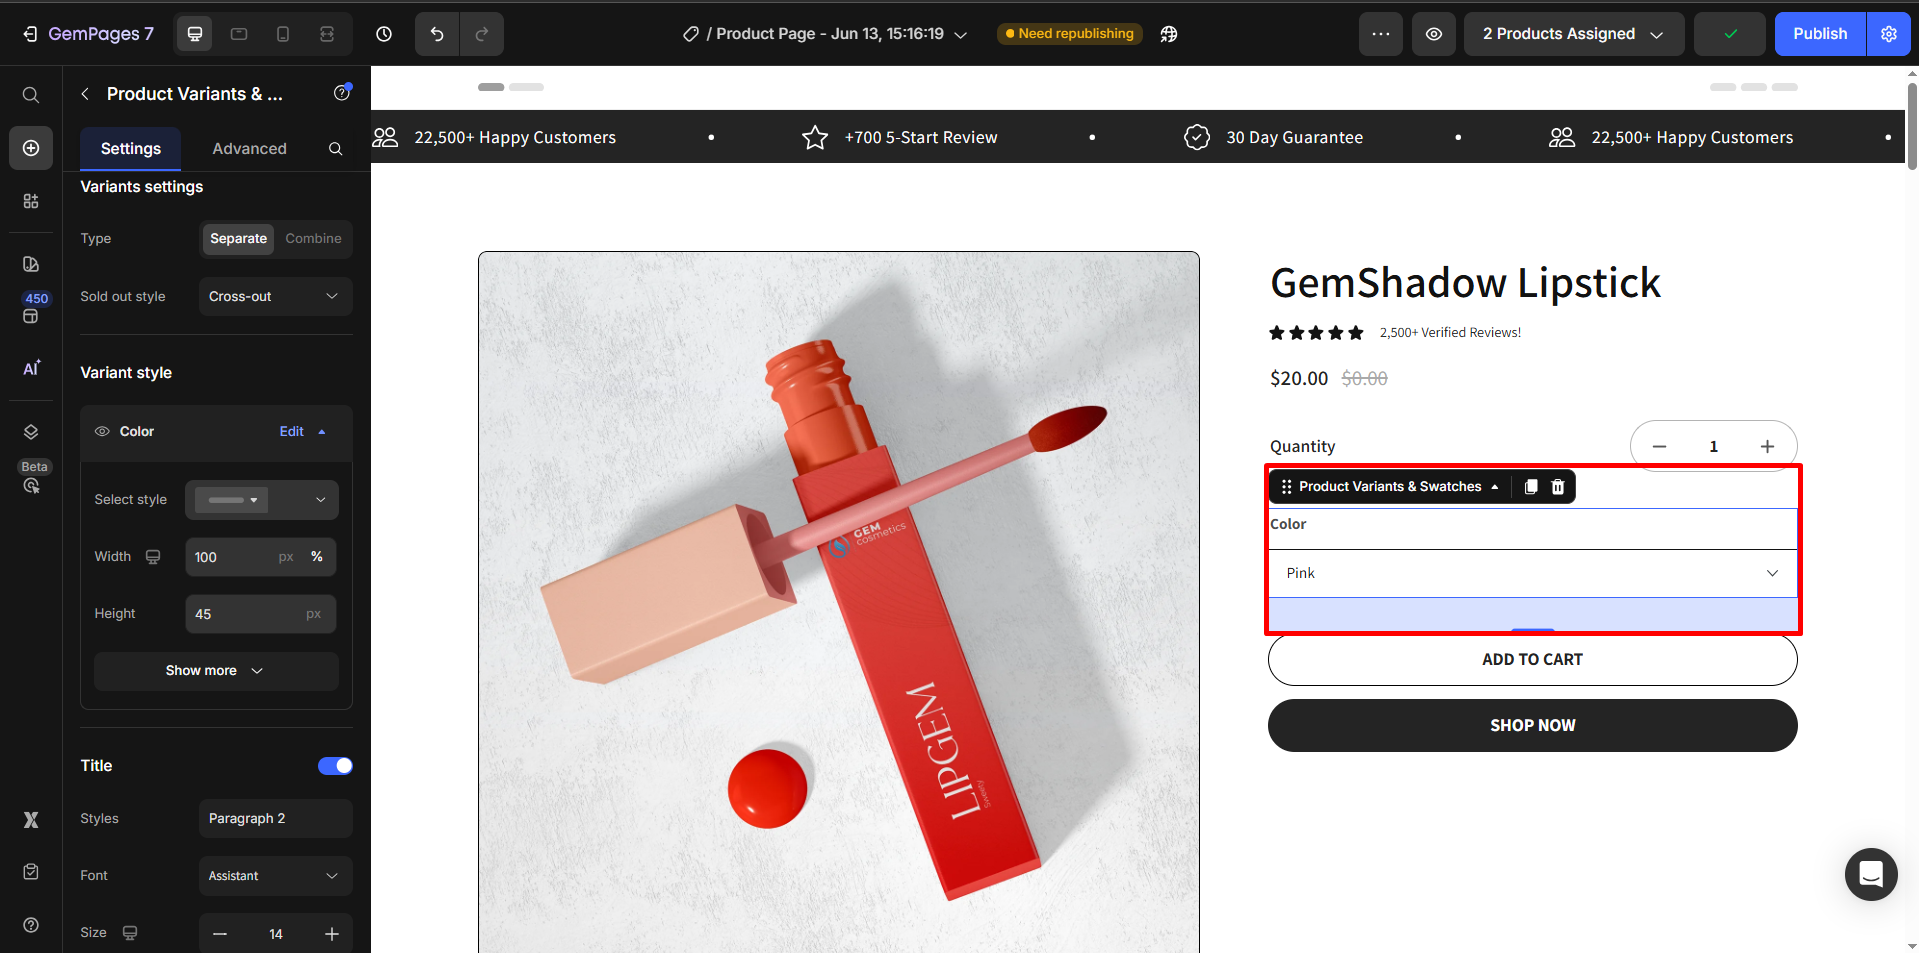Screen dimensions: 1919x953
Task: Open the add element plus icon
Action: (x=30, y=147)
